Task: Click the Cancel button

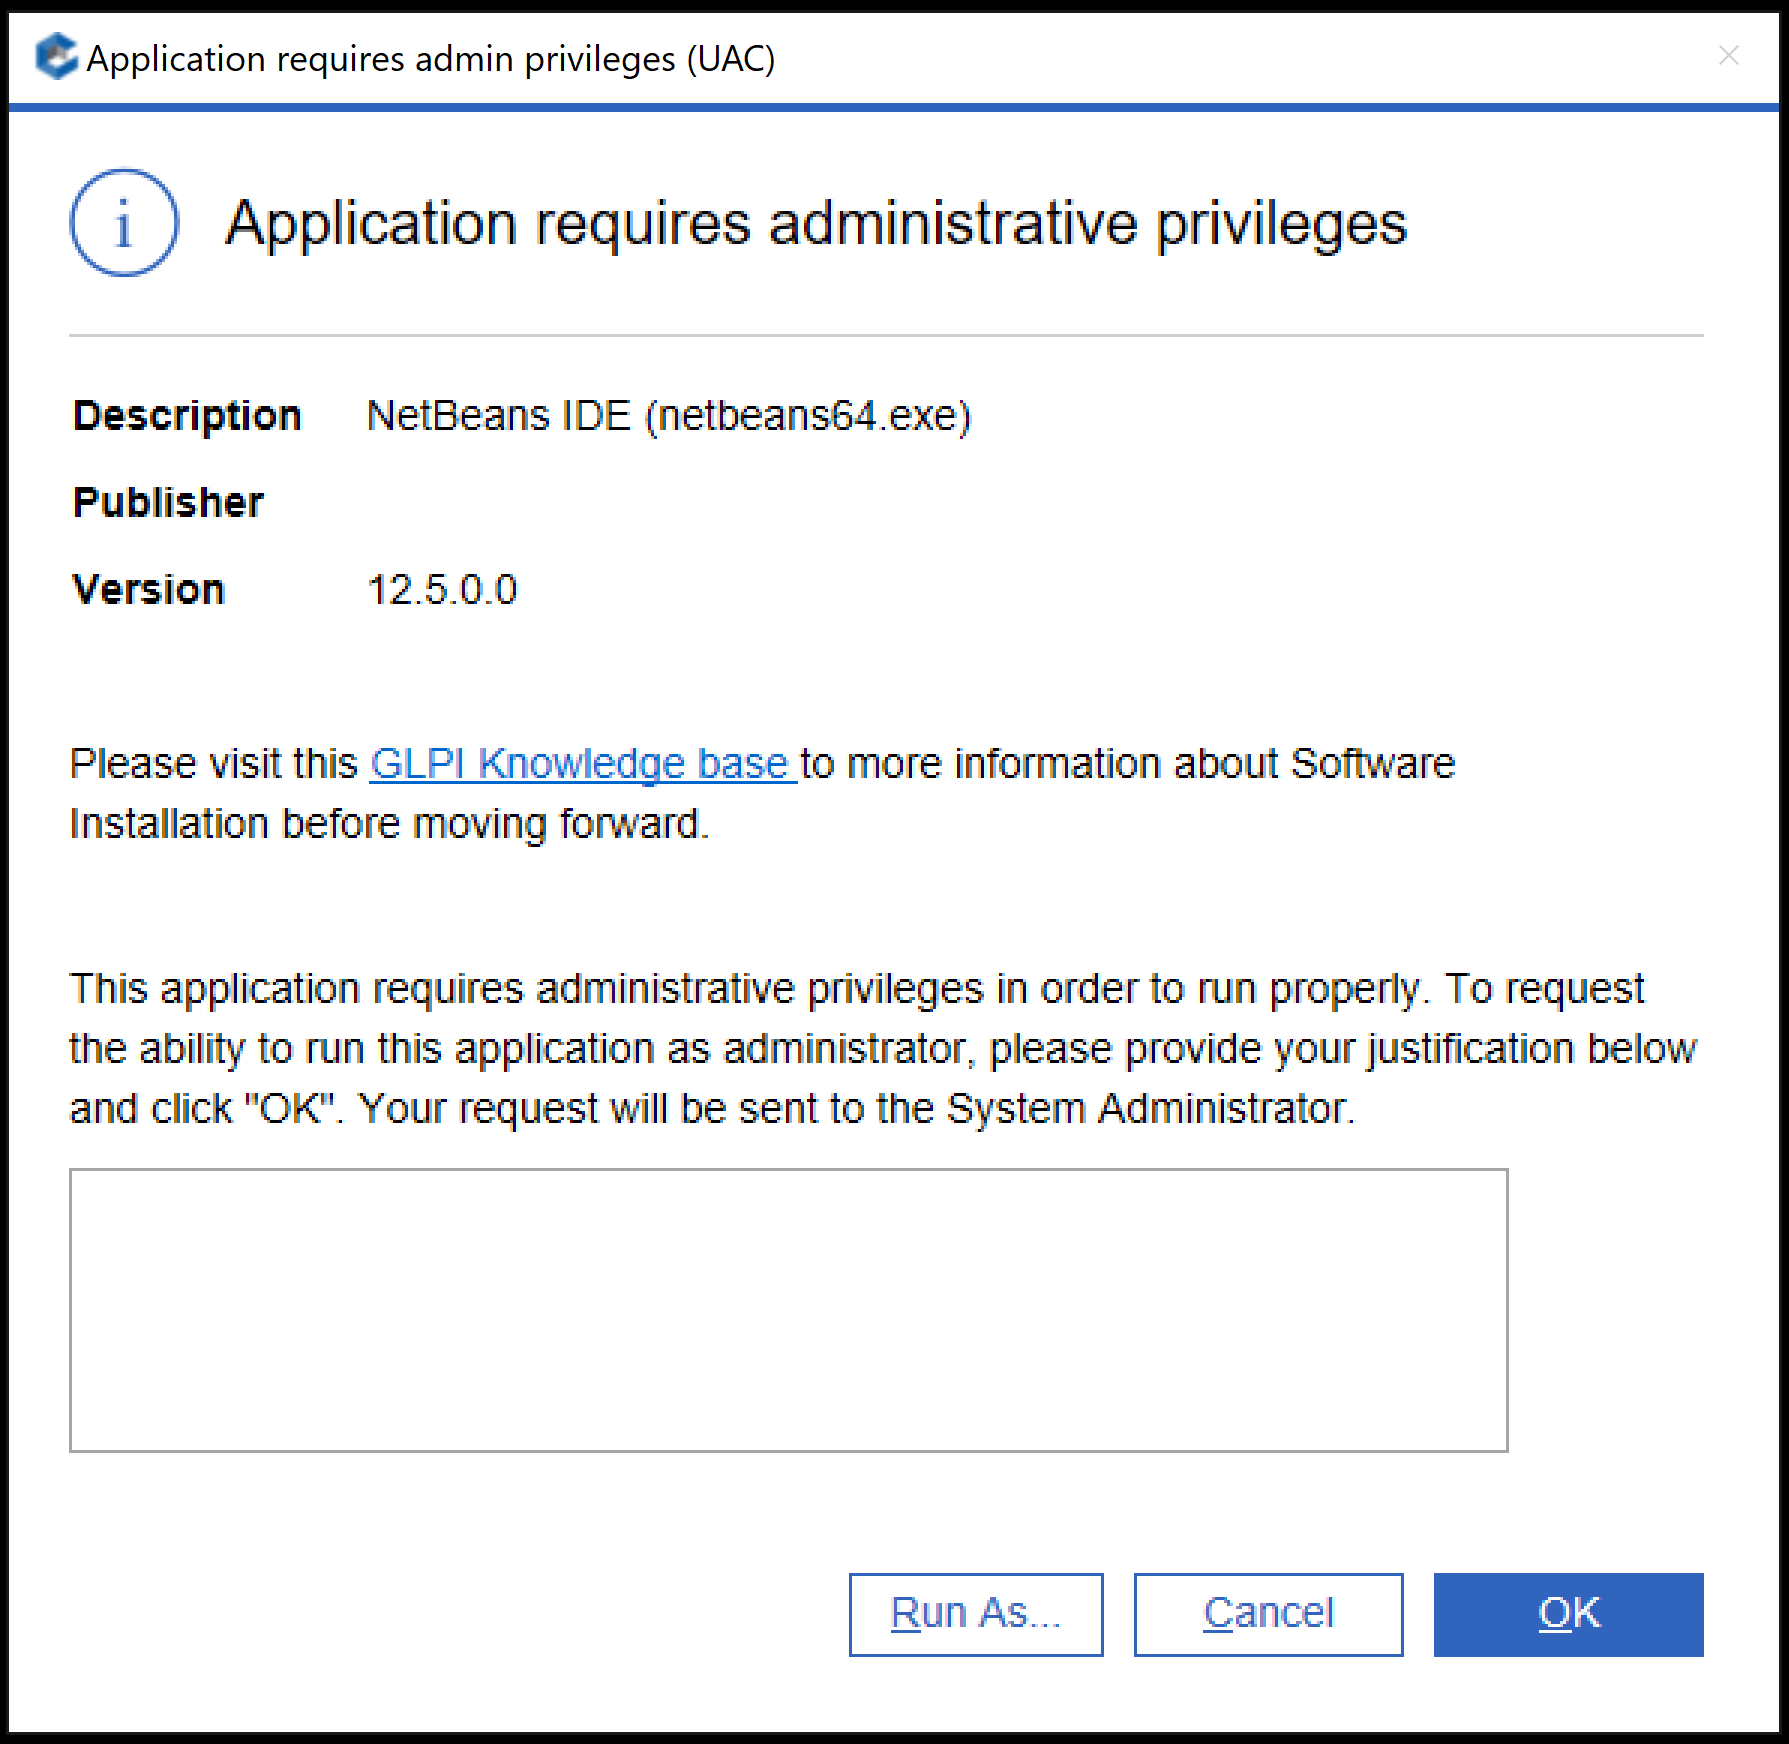Action: (1268, 1614)
